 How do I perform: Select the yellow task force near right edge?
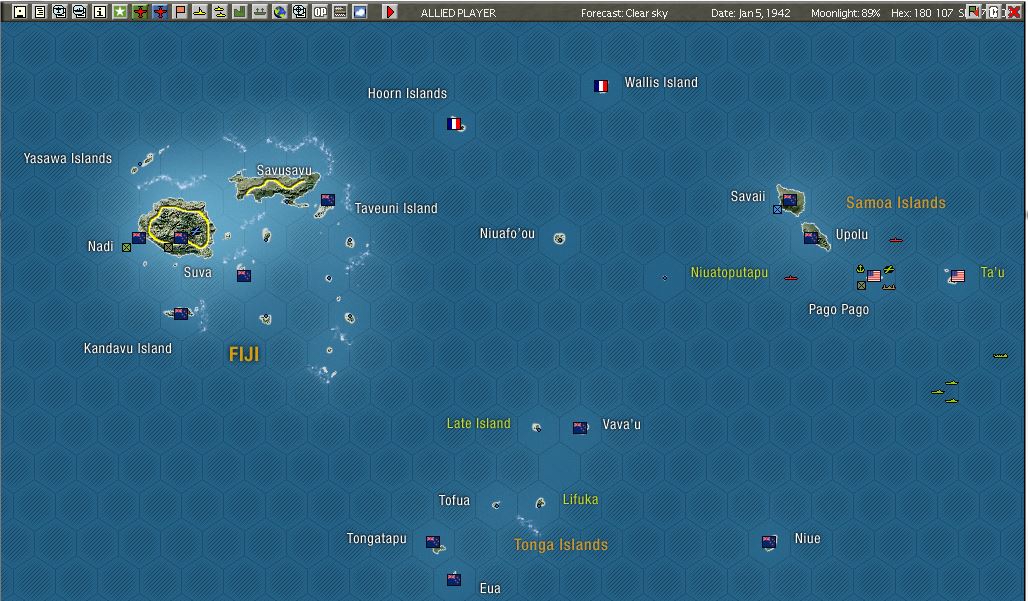(1000, 356)
